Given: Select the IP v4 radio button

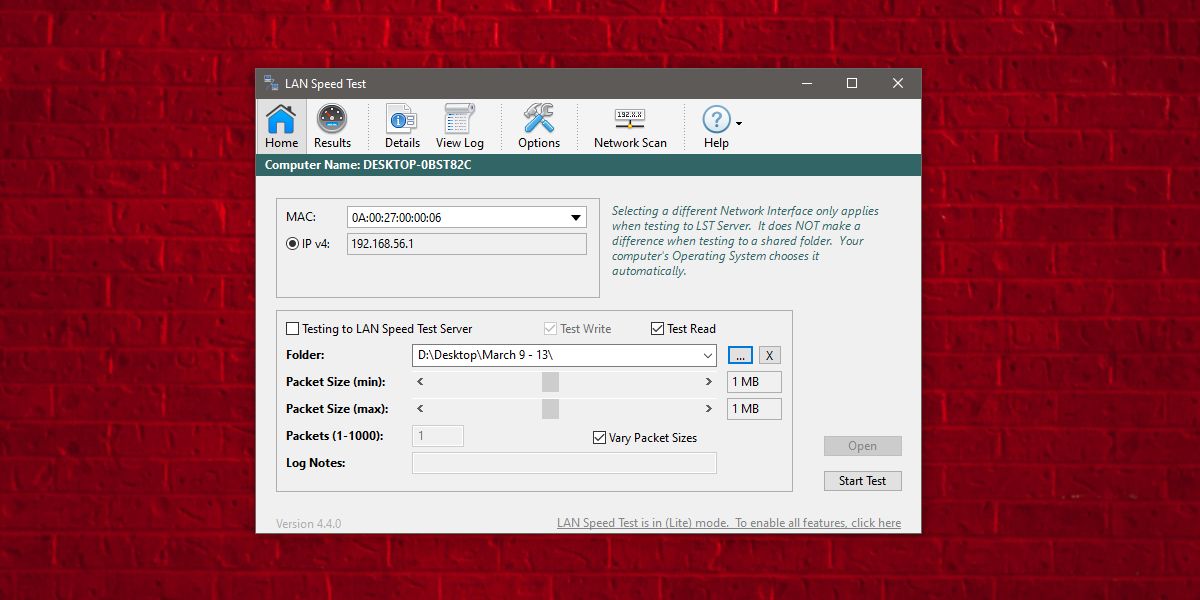Looking at the screenshot, I should (x=292, y=243).
